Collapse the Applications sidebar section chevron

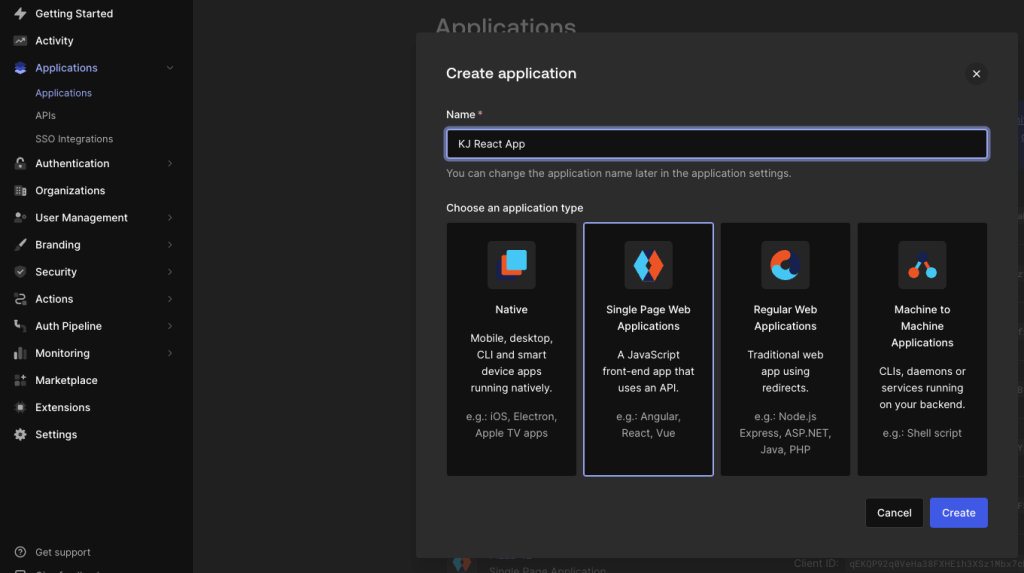click(x=170, y=68)
